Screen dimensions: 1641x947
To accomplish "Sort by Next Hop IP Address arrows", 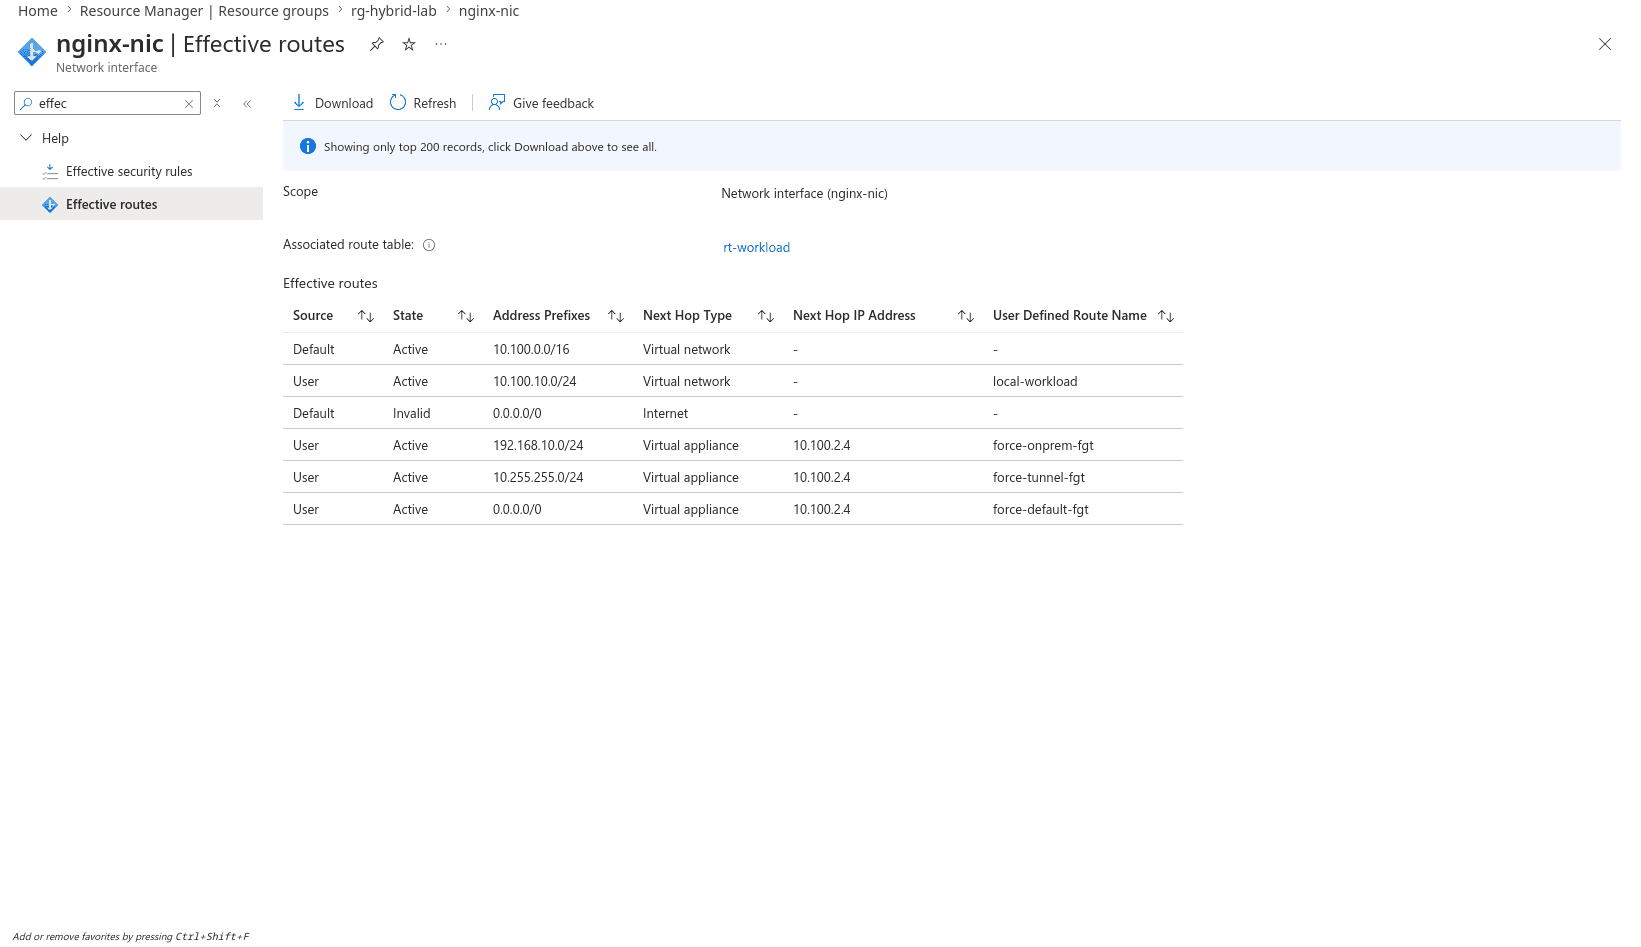I will click(966, 316).
